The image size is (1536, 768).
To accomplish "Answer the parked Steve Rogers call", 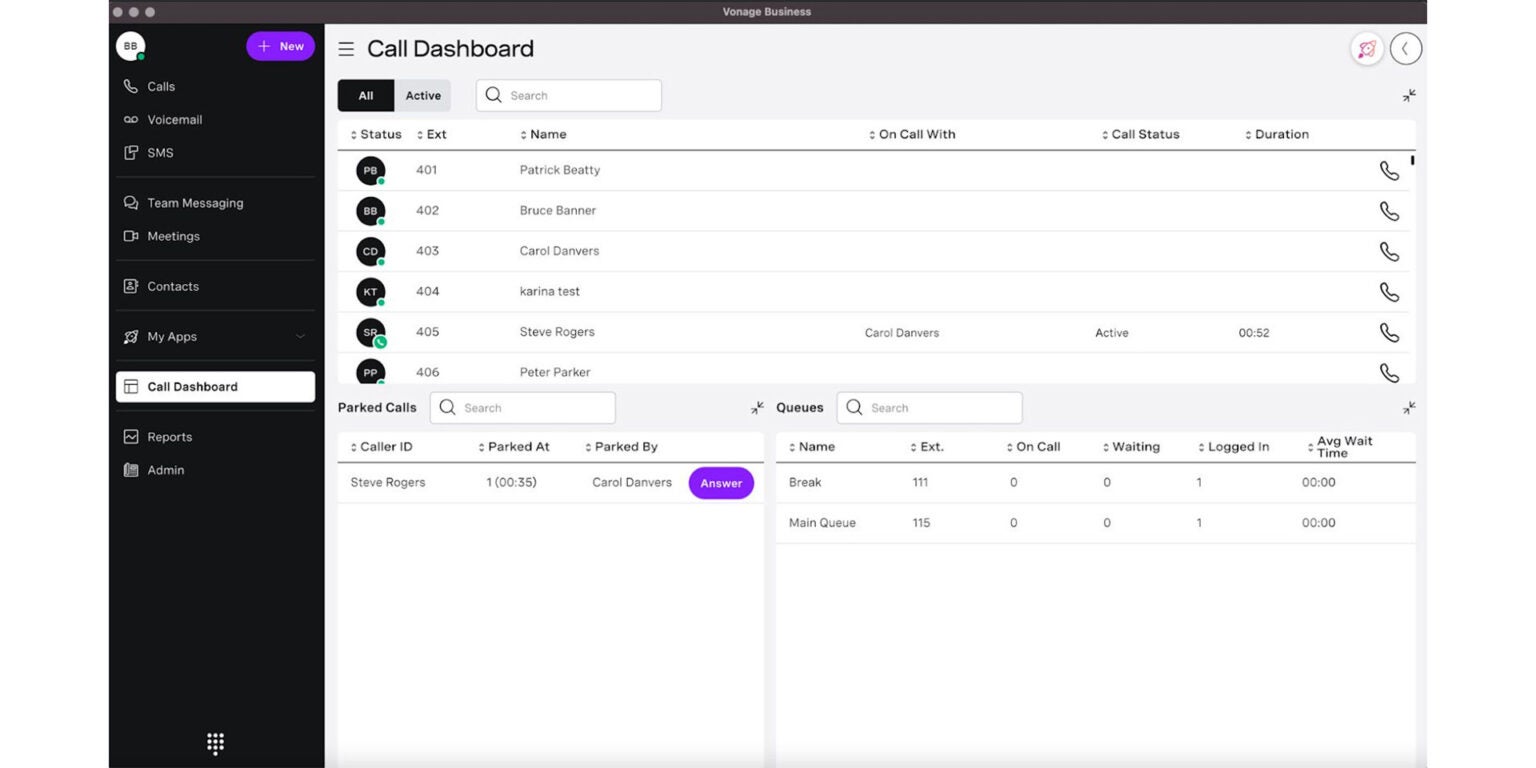I will coord(720,483).
